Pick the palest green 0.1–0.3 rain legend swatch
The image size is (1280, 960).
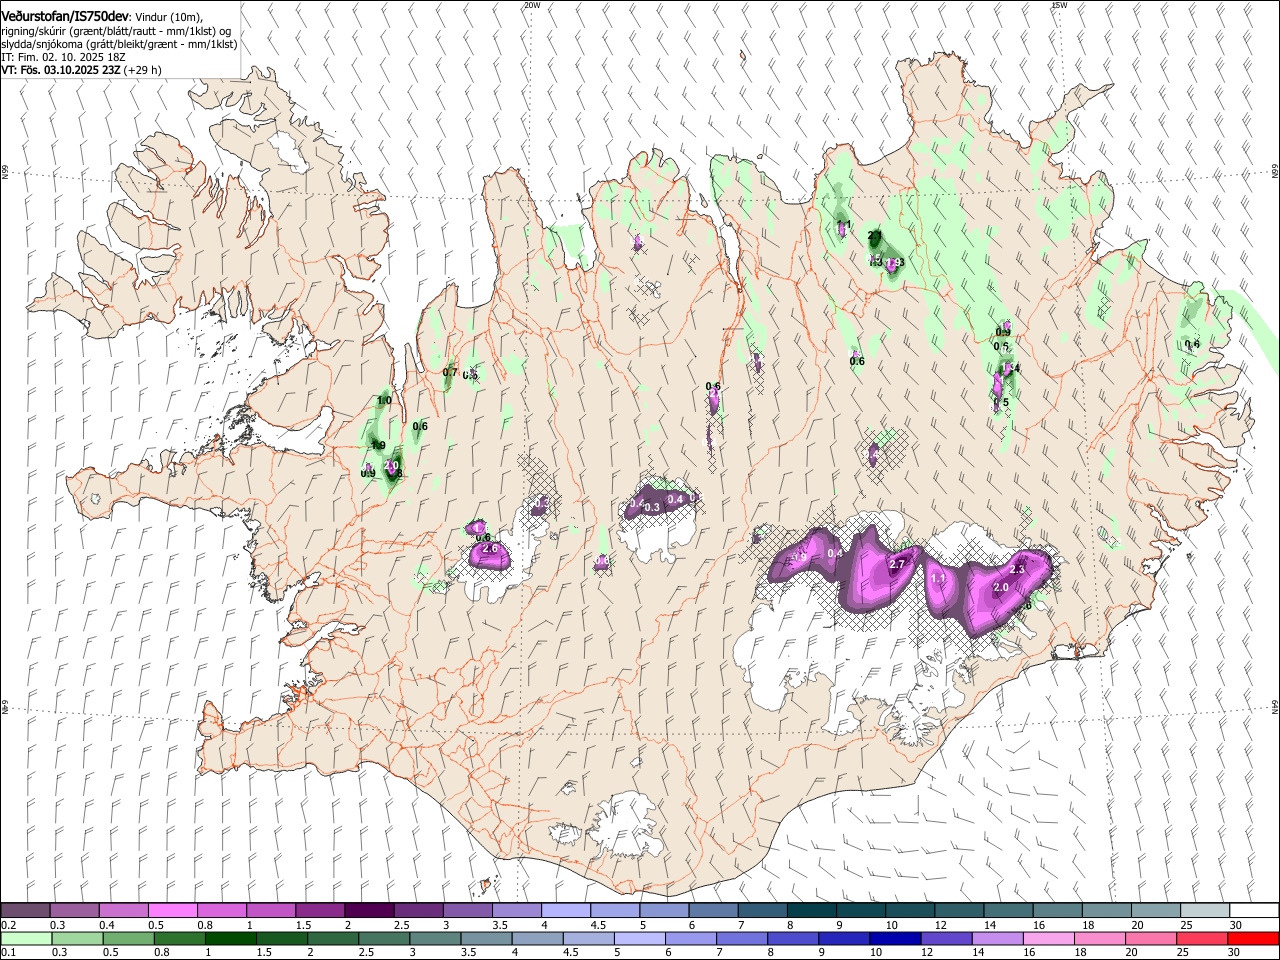[x=26, y=939]
